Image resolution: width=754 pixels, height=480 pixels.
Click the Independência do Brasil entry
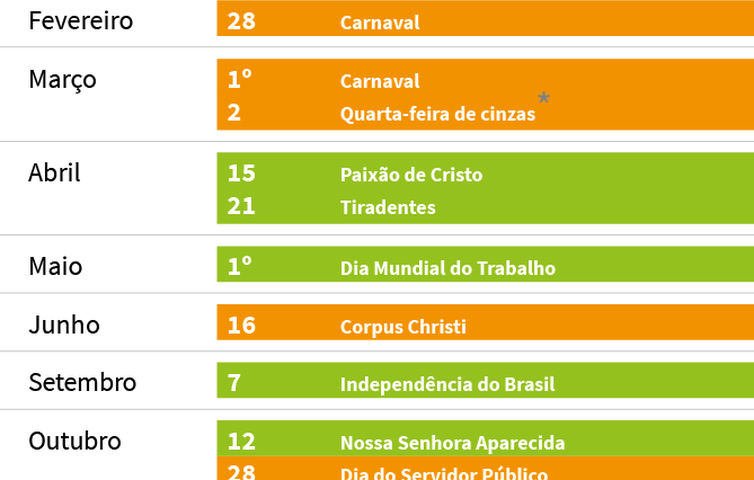447,384
